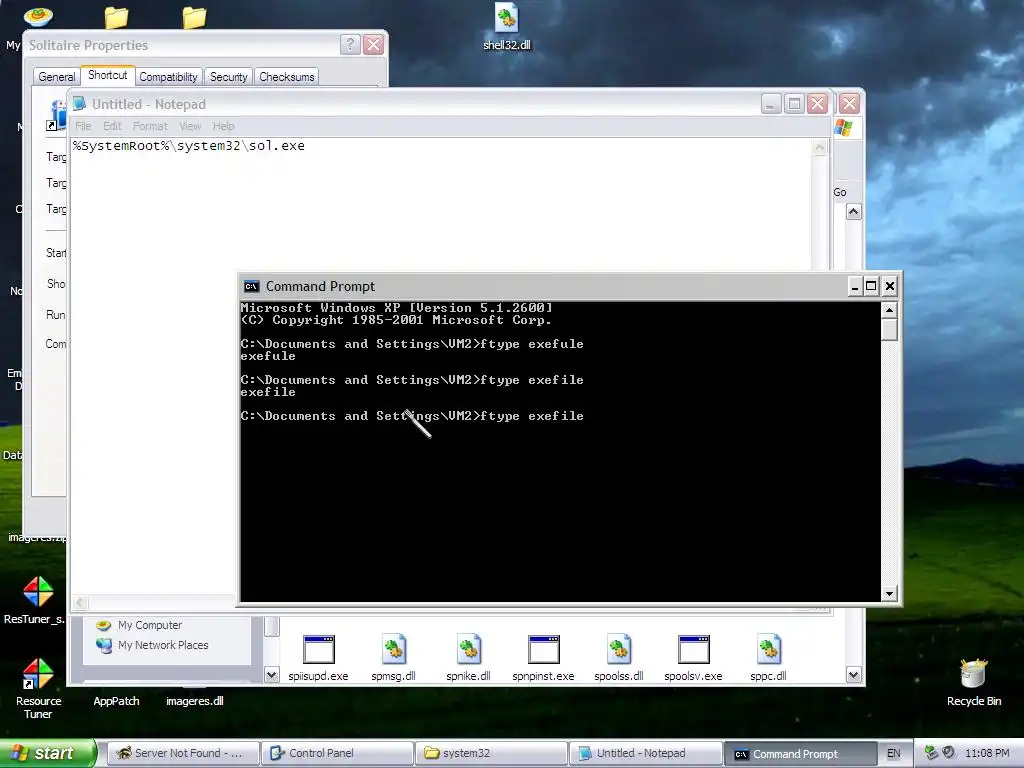Click Command Prompt scrollbar up arrow
The image size is (1024, 768).
pyautogui.click(x=889, y=310)
